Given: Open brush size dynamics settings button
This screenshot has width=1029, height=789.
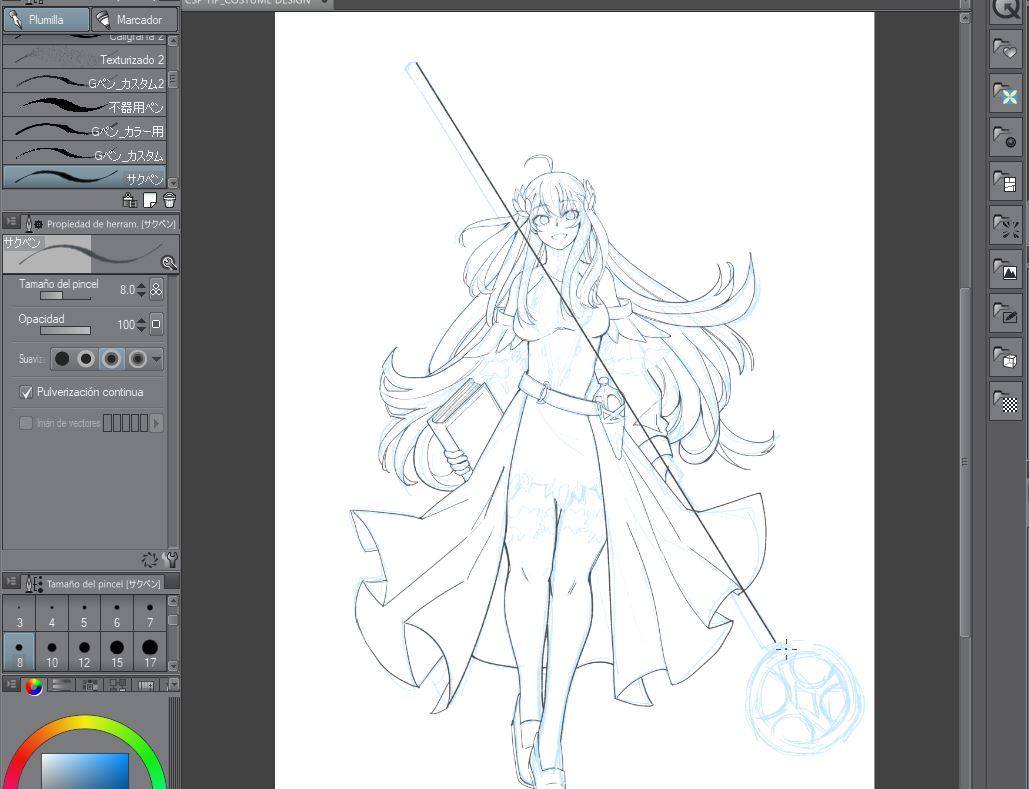Looking at the screenshot, I should [156, 289].
